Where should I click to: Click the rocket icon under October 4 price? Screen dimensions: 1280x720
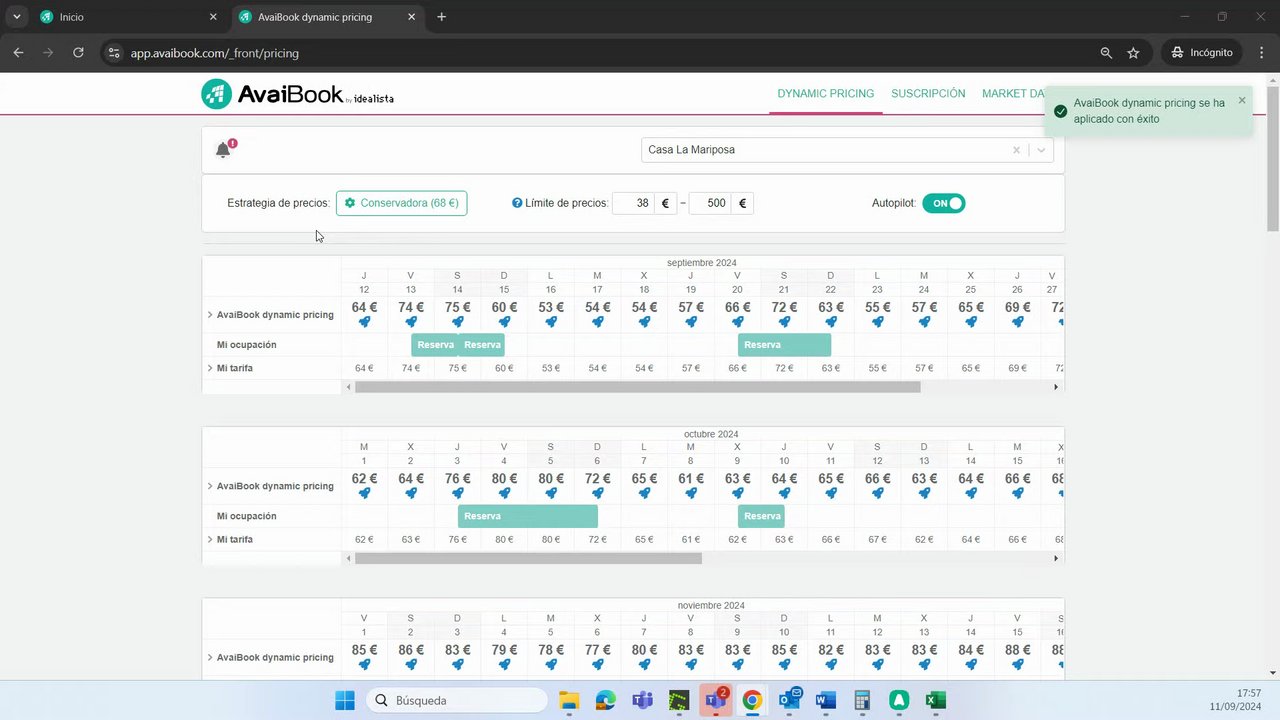pyautogui.click(x=504, y=493)
